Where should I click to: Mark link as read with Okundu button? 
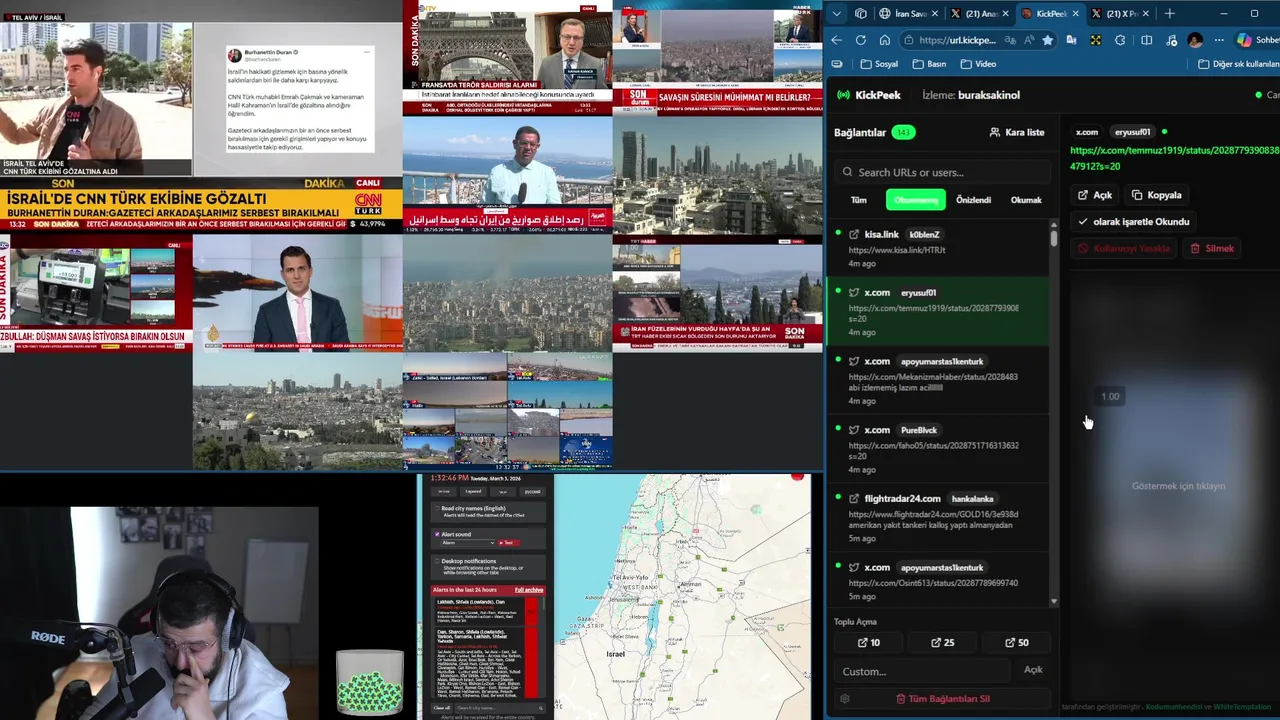[x=1133, y=222]
